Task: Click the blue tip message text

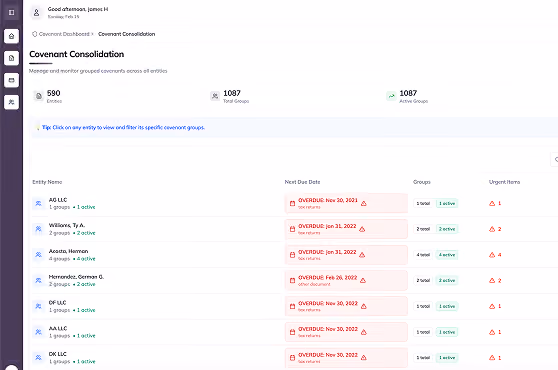Action: [123, 127]
